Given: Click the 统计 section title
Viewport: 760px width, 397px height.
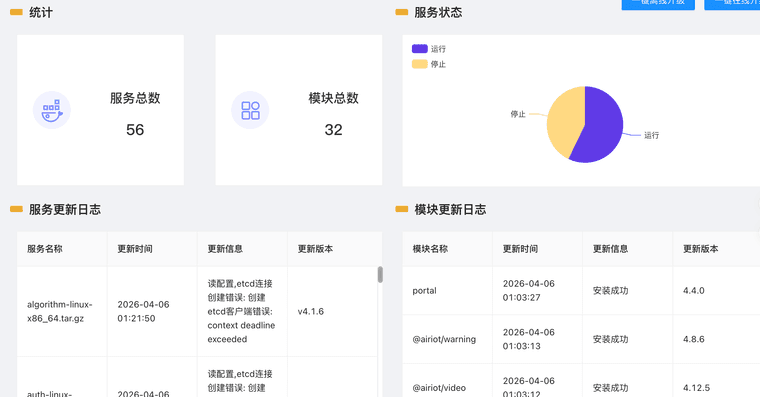Looking at the screenshot, I should [41, 12].
